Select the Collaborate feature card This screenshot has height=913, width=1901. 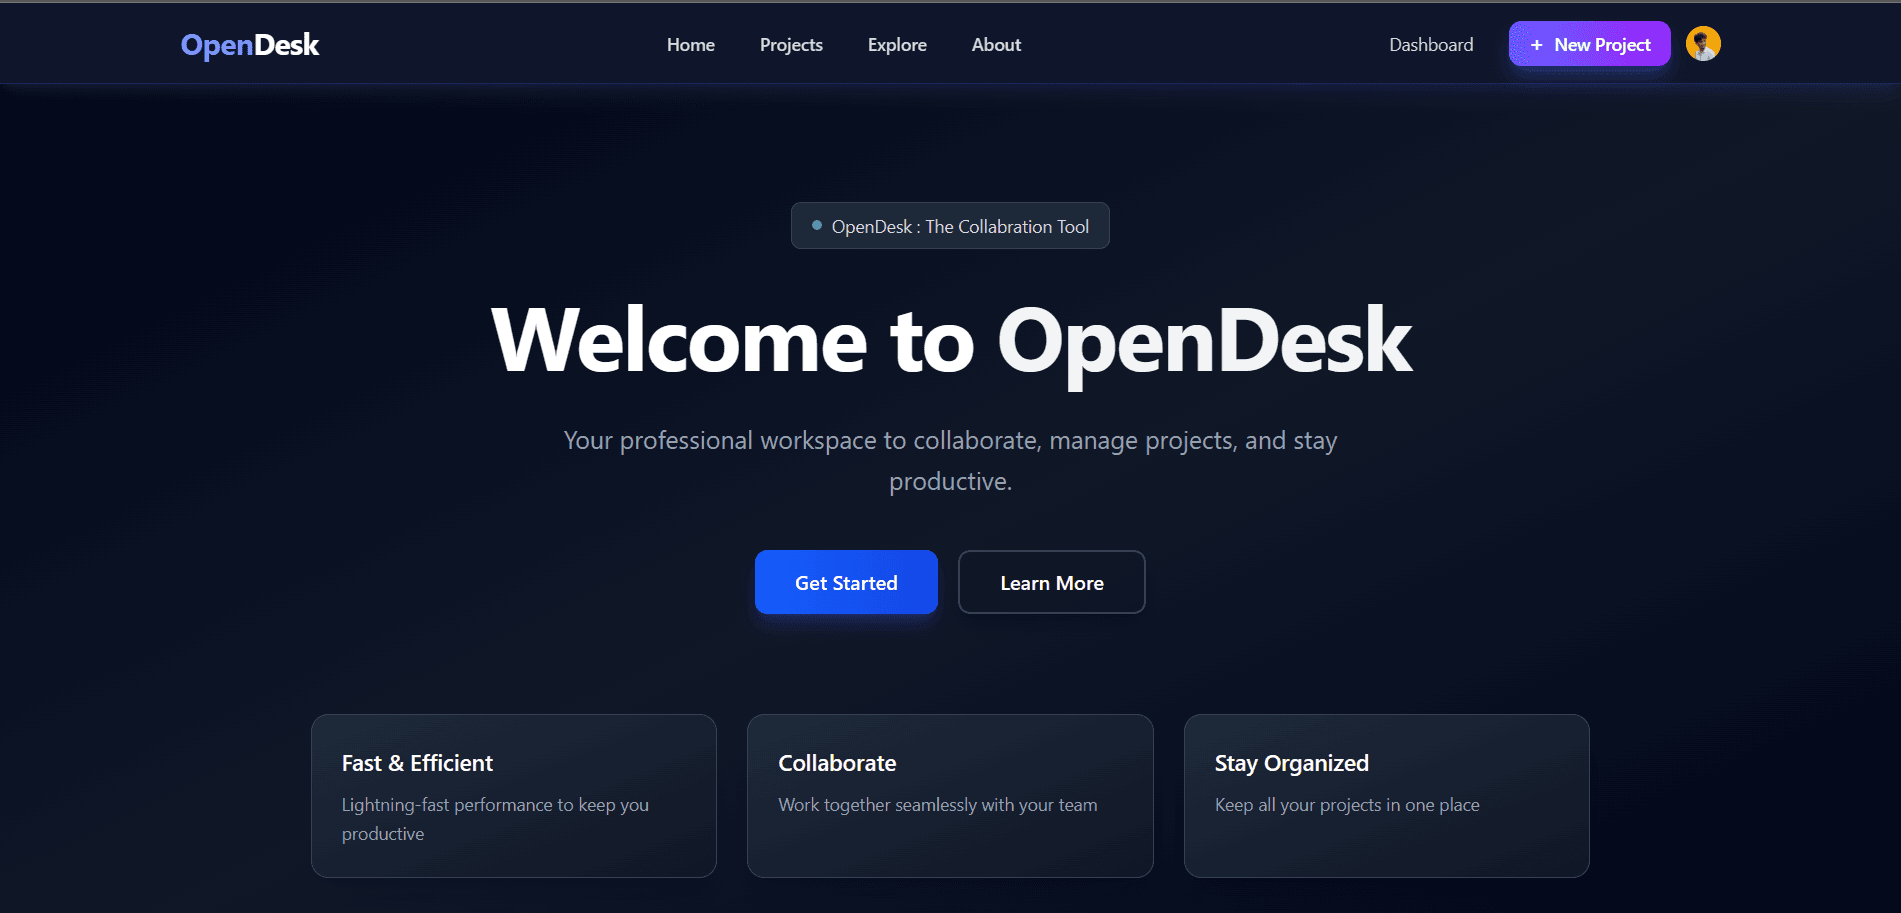point(949,796)
